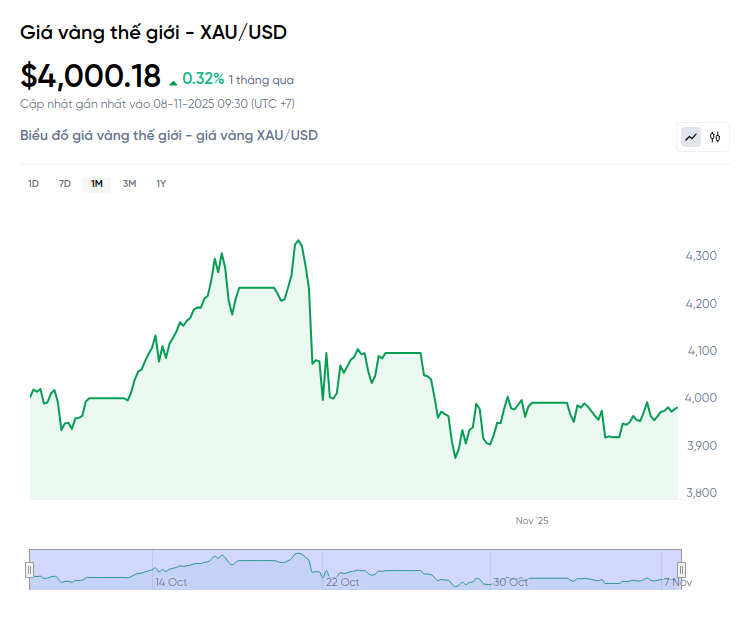Select the 1Y time range
The height and width of the screenshot is (634, 750).
click(161, 183)
